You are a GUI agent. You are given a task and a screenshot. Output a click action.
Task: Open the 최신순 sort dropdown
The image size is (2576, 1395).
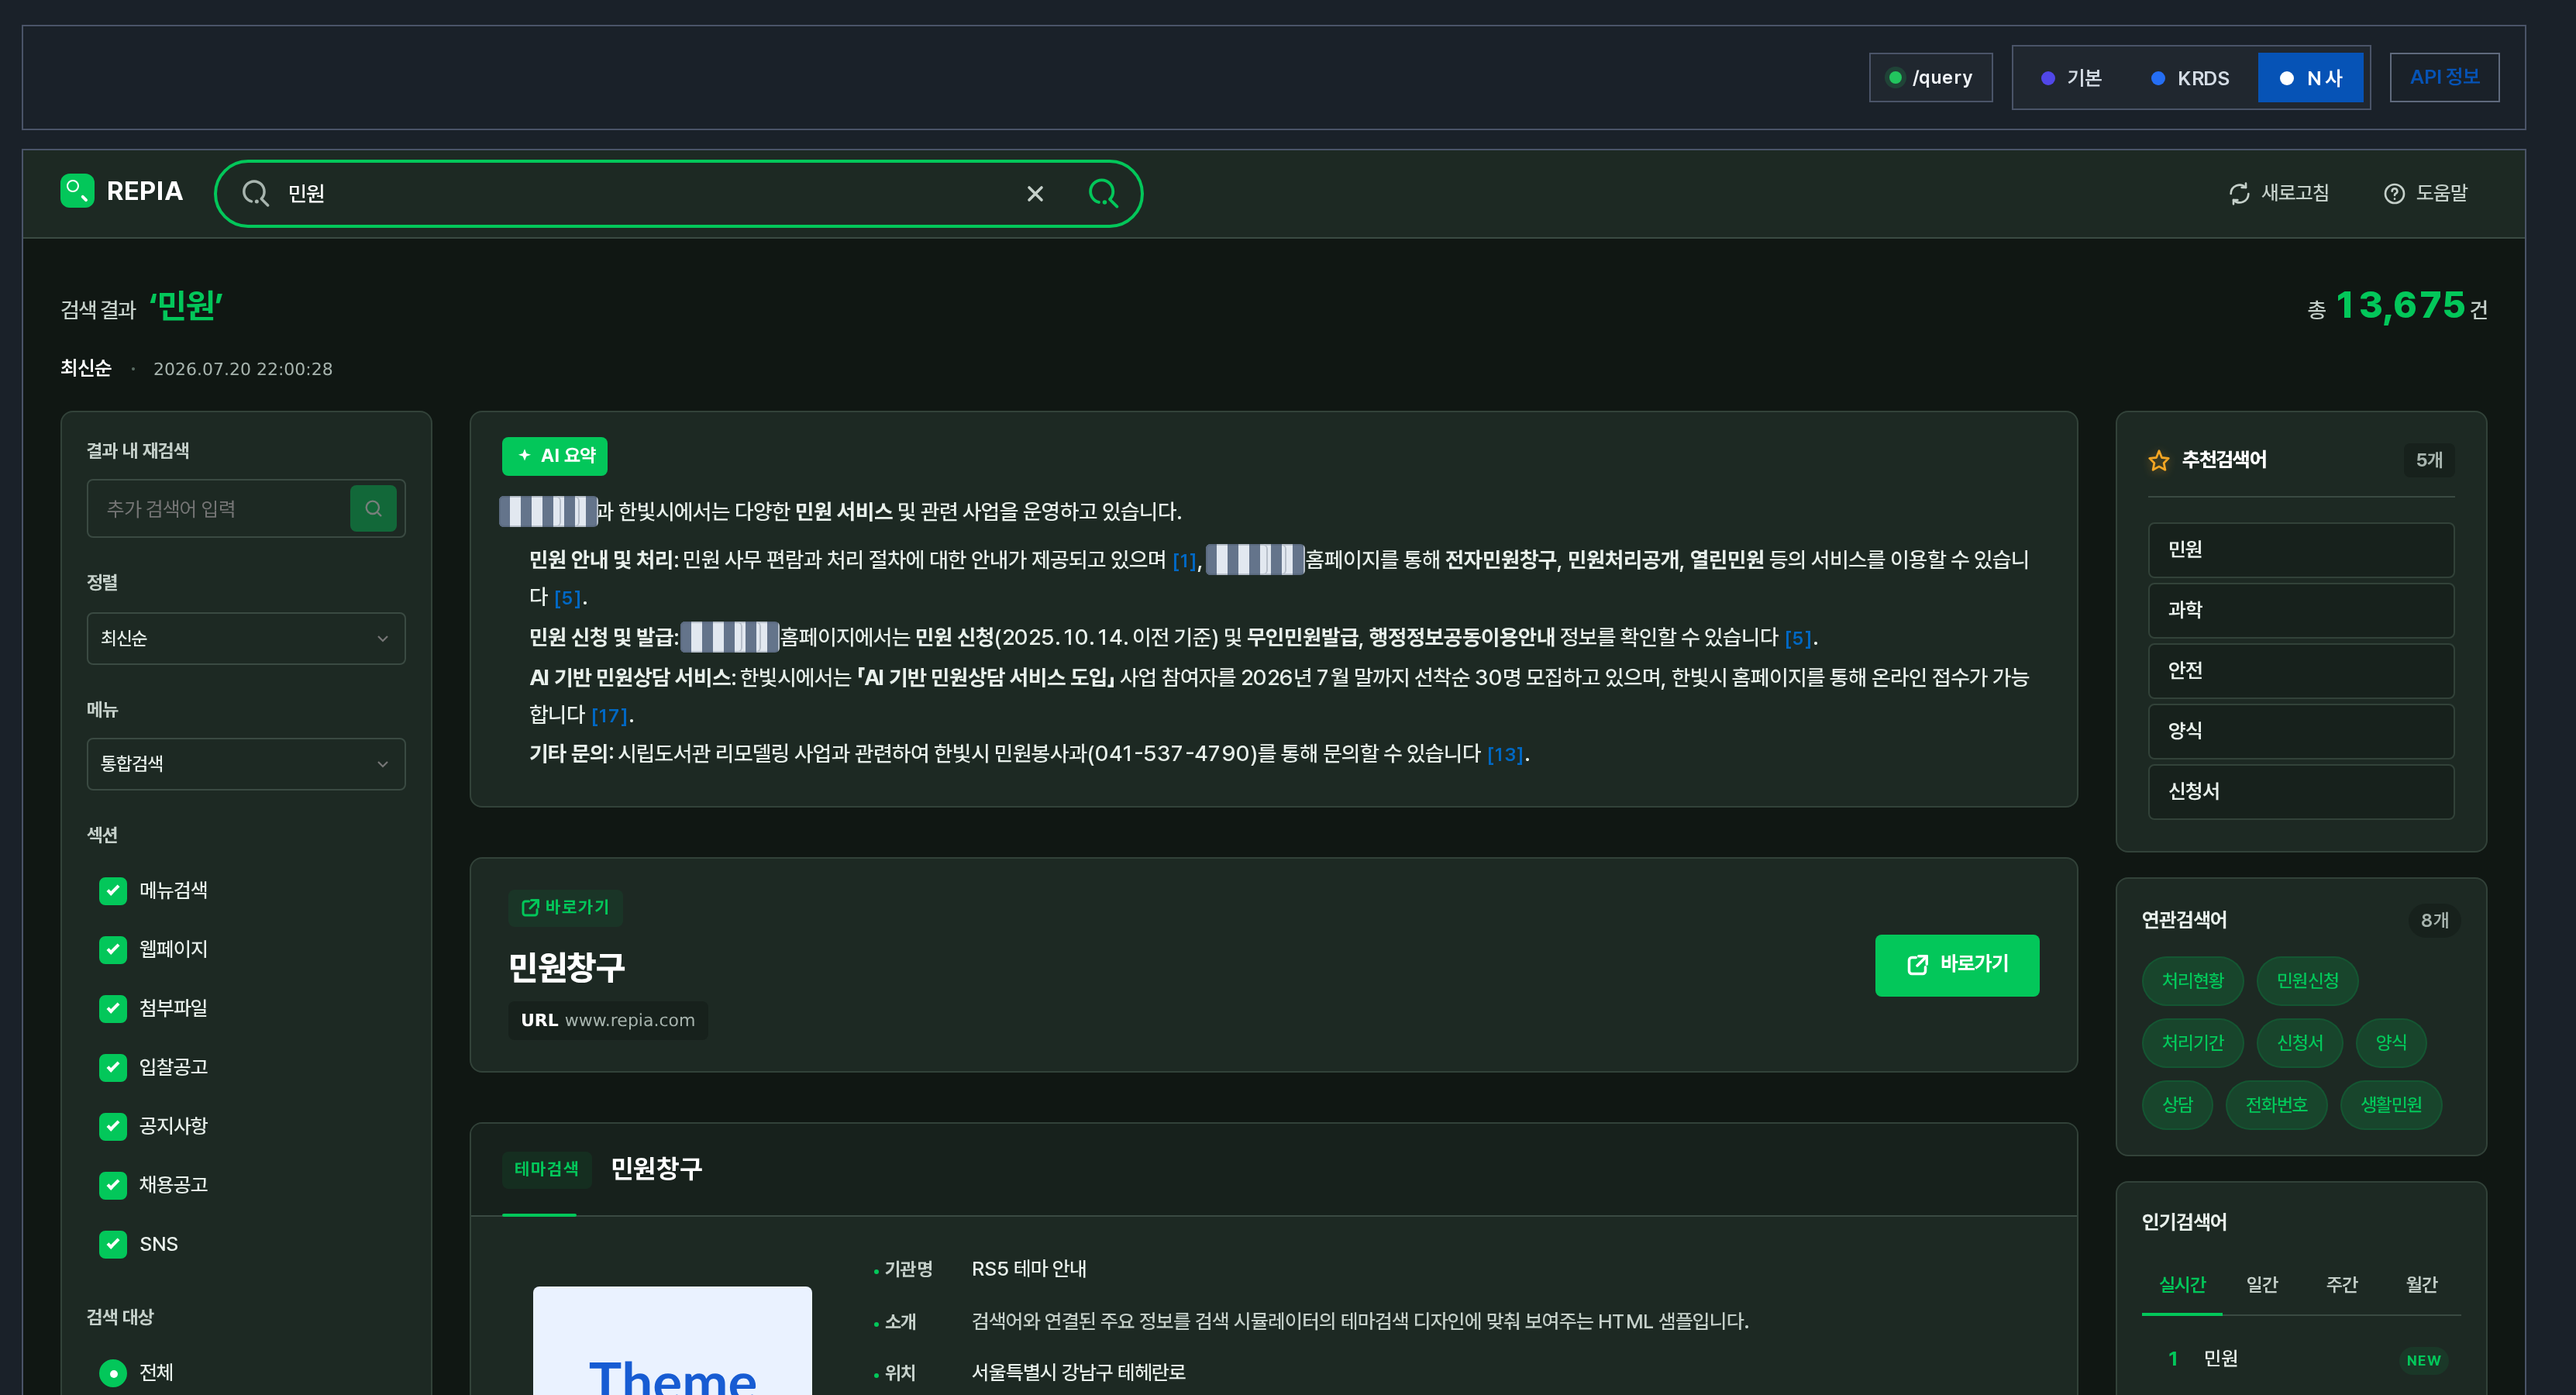(246, 638)
